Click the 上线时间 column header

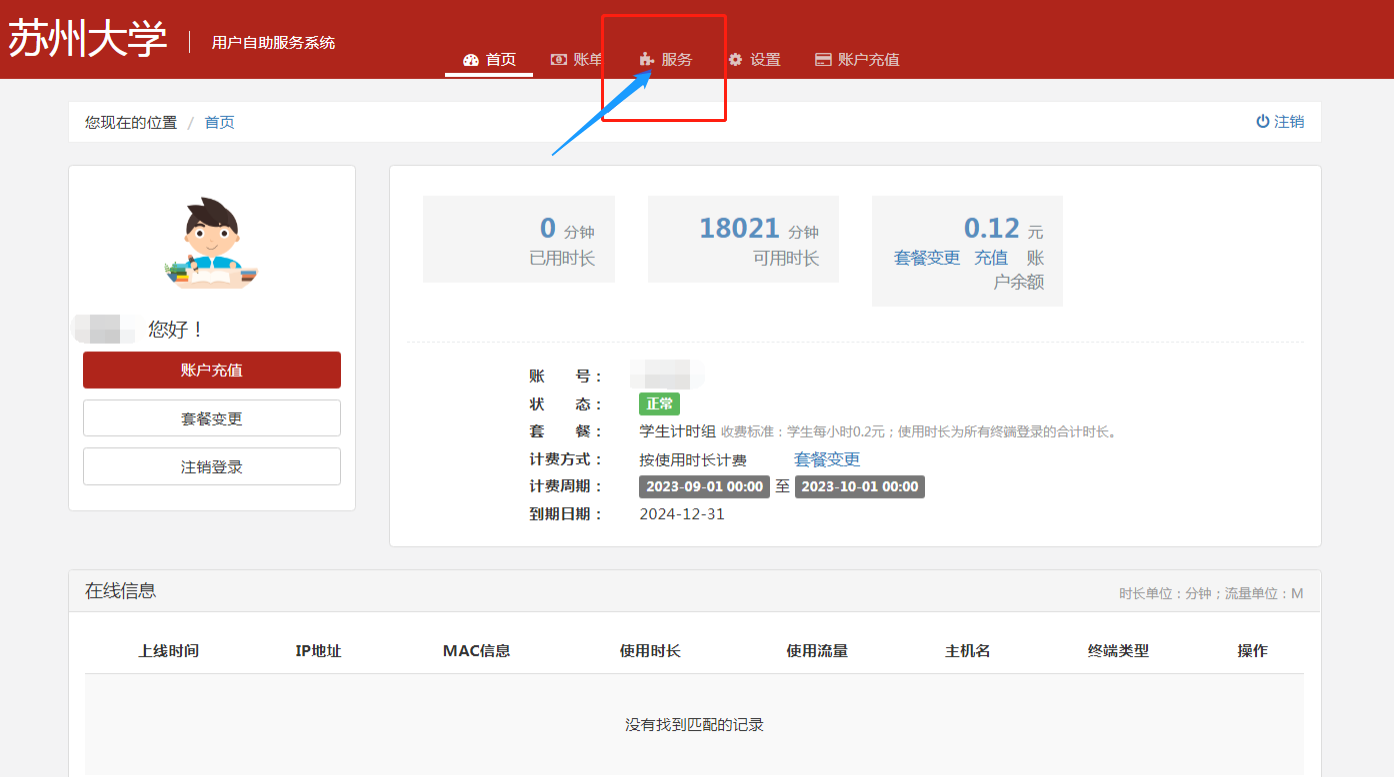coord(168,651)
